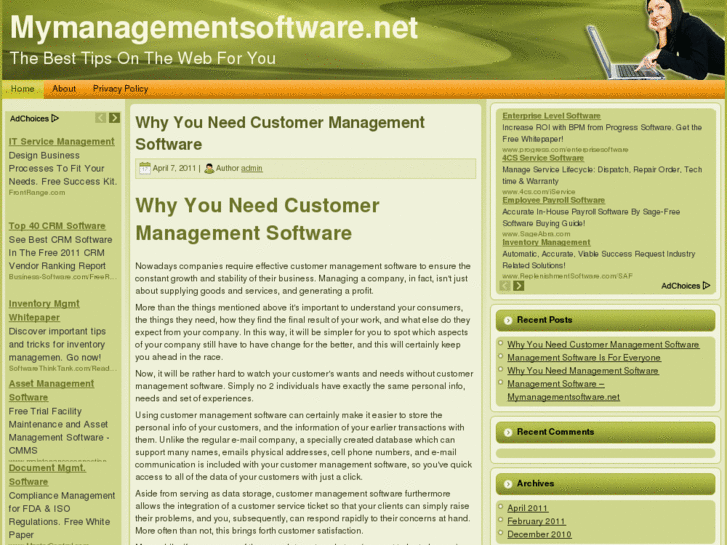Open the Top 40 CRM Software ad
The height and width of the screenshot is (545, 727).
(57, 226)
